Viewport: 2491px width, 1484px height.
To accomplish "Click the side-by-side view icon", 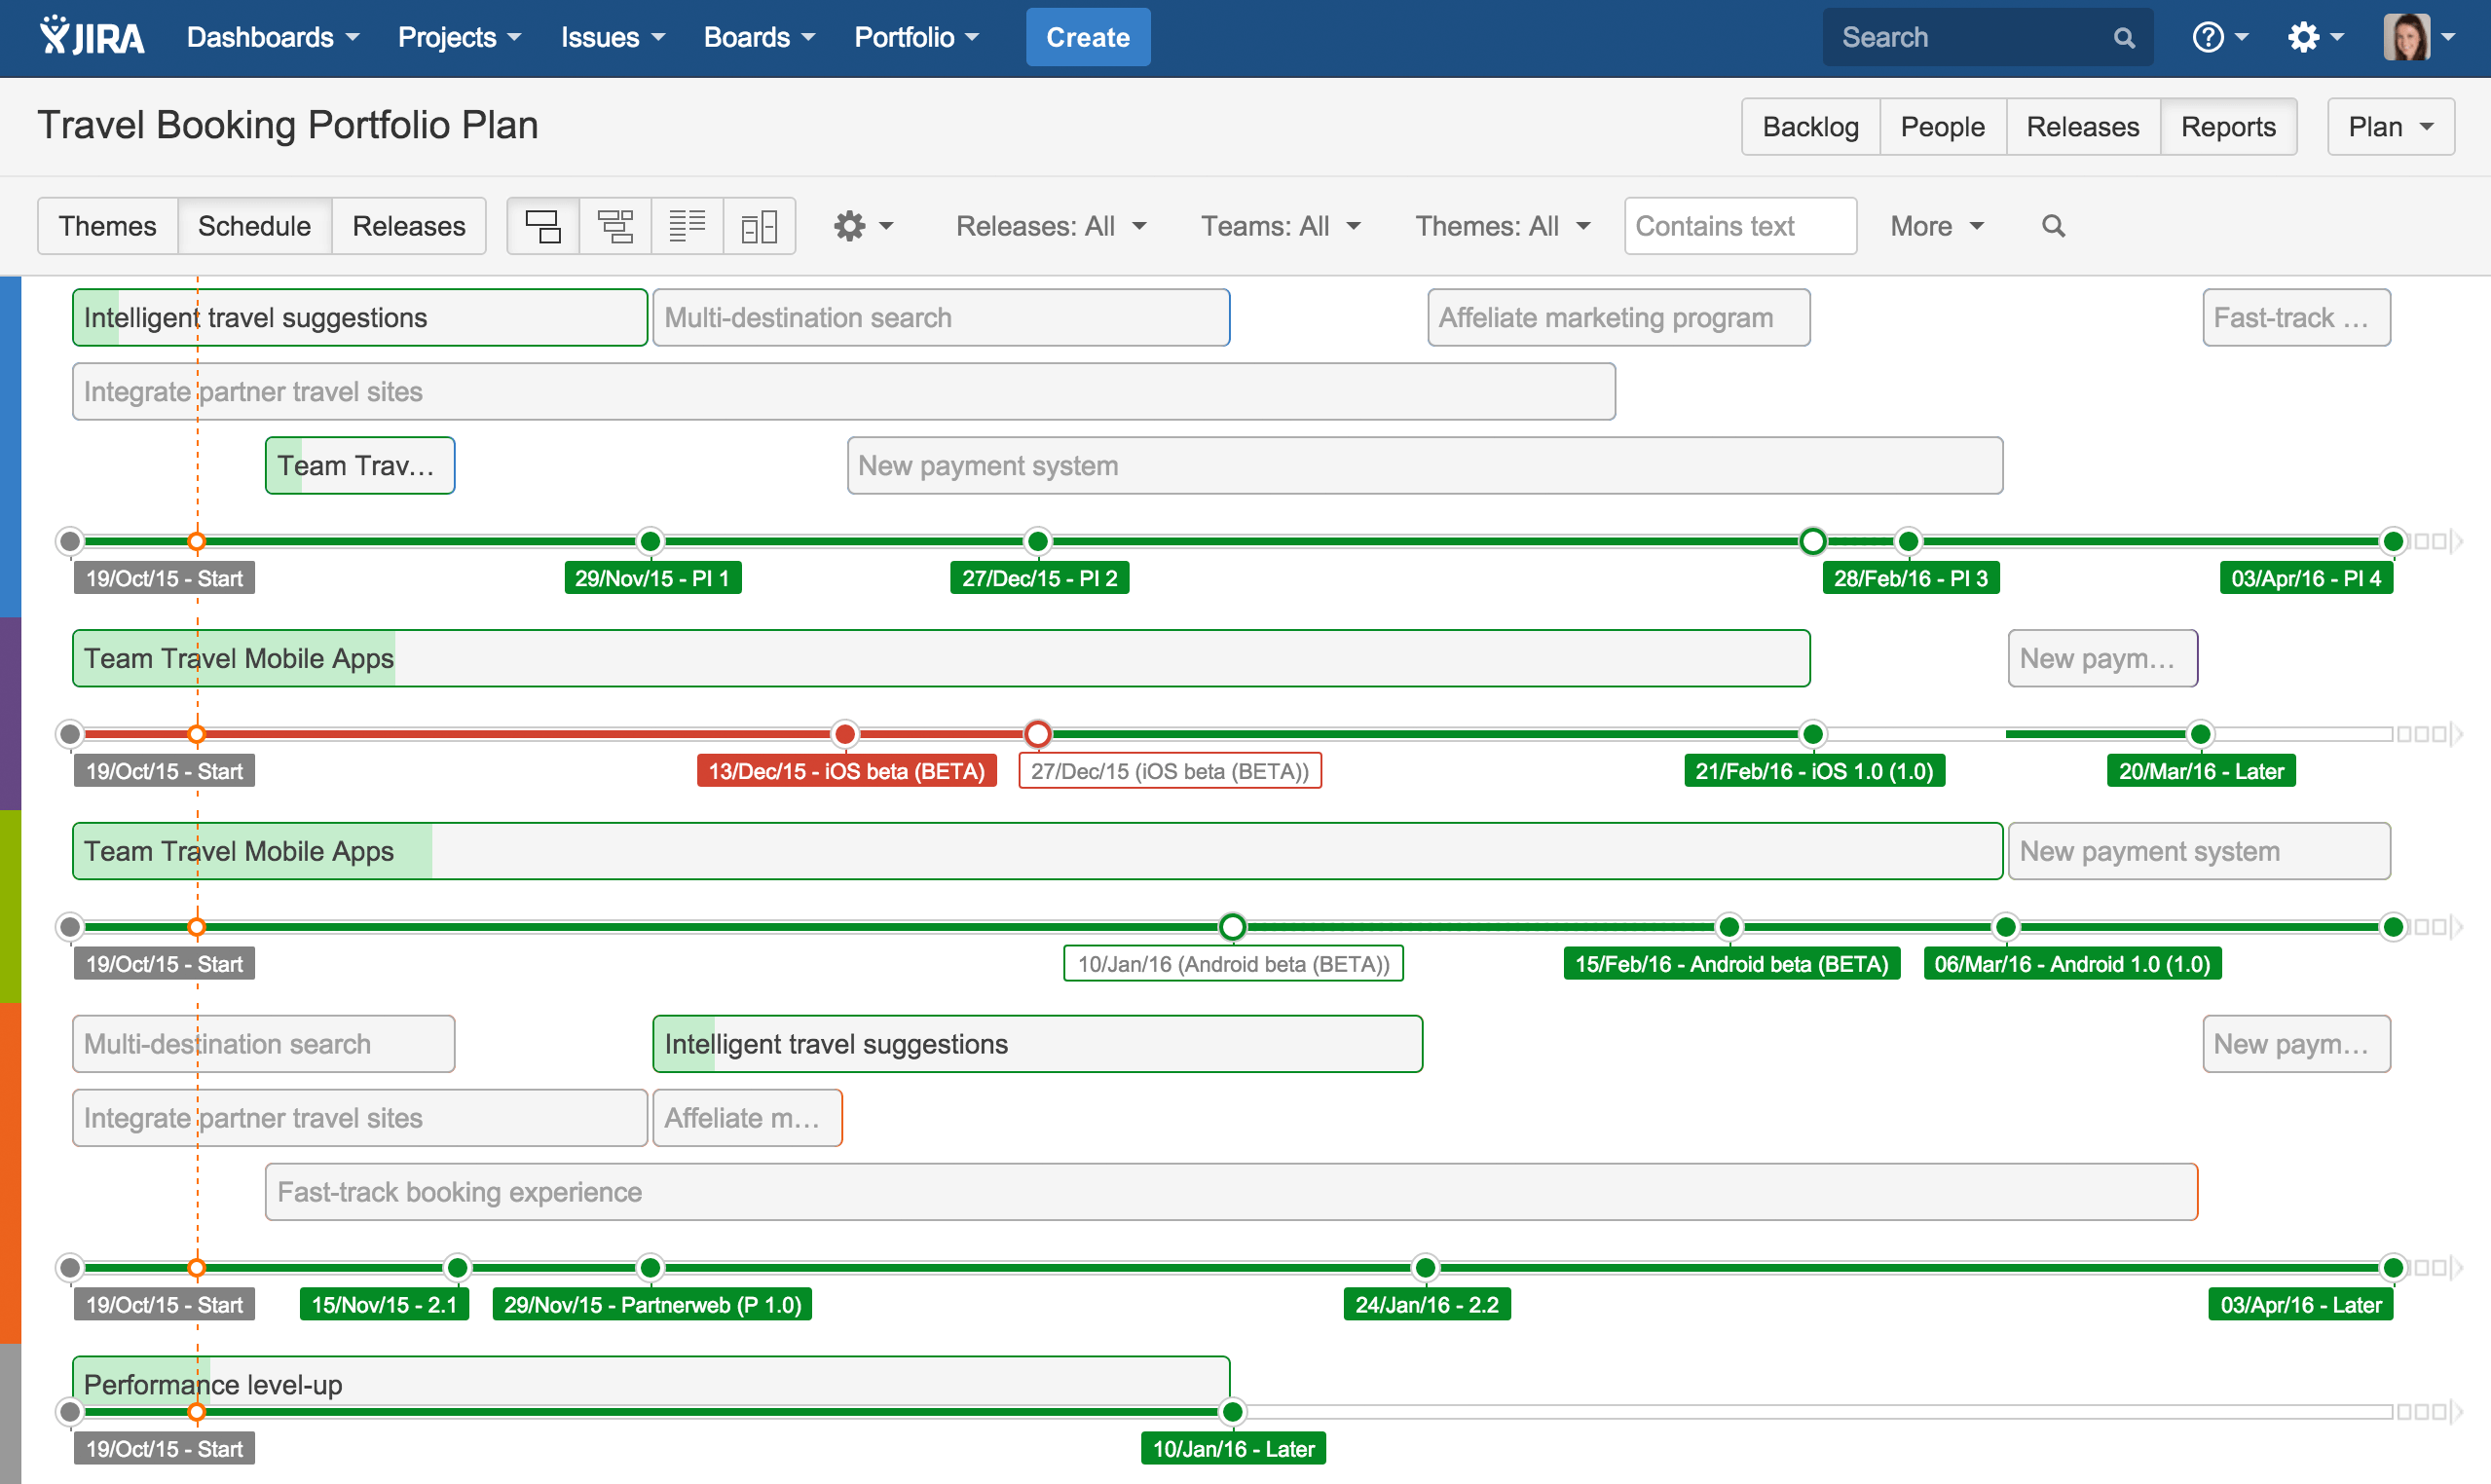I will (x=762, y=224).
